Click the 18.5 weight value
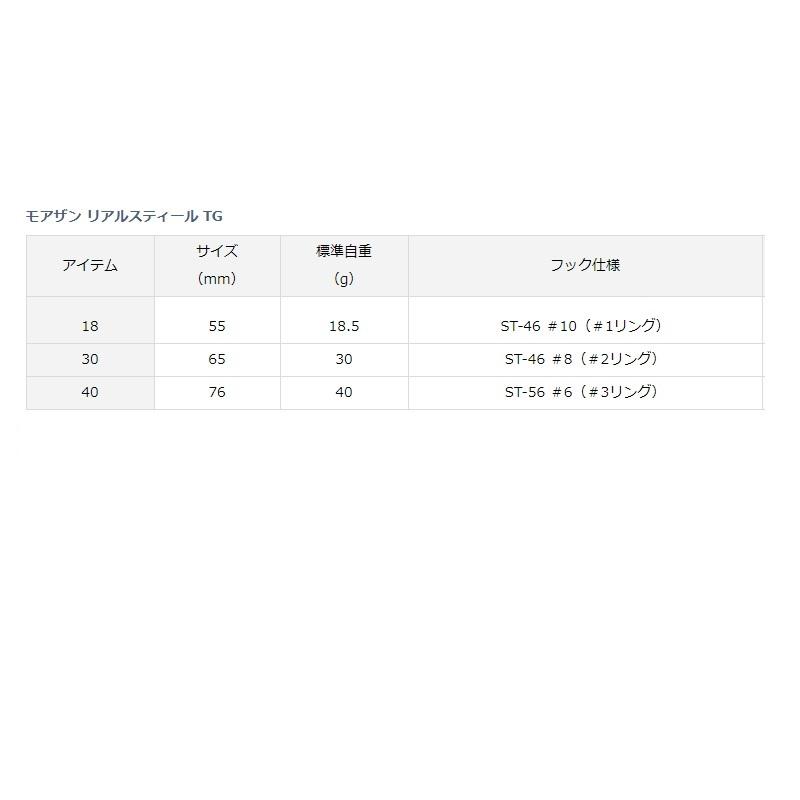 pos(344,326)
